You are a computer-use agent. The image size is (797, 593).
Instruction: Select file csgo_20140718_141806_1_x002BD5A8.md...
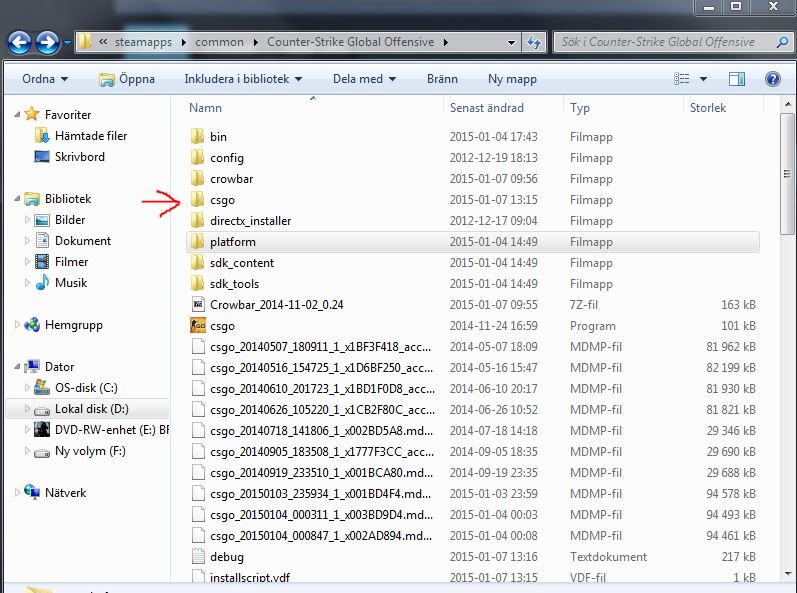click(x=322, y=430)
